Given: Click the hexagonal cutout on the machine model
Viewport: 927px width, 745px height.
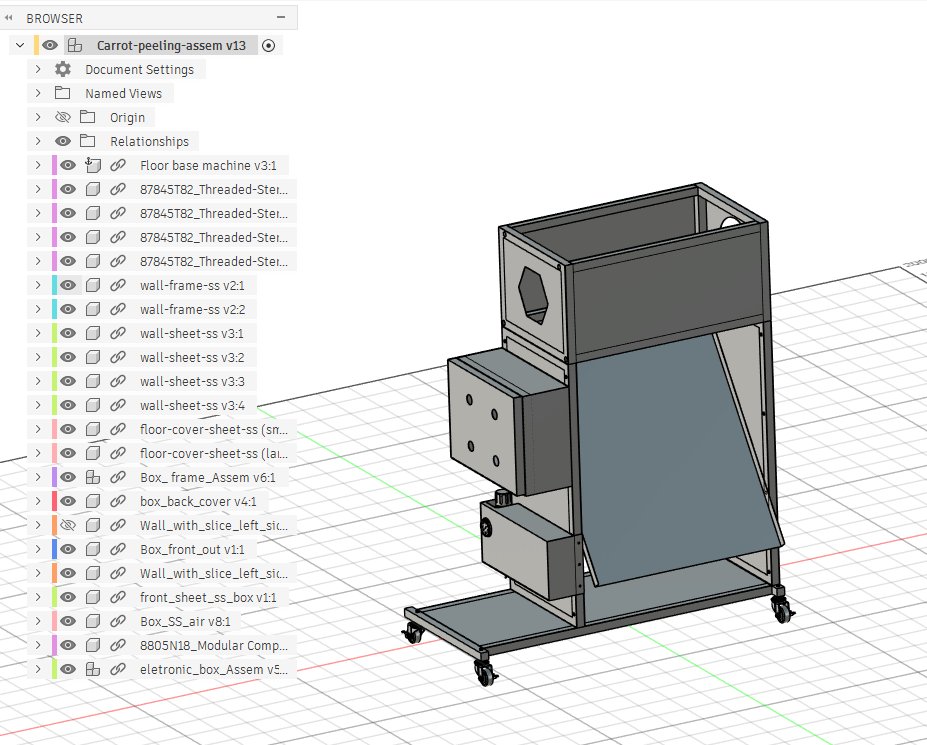Looking at the screenshot, I should (x=533, y=294).
